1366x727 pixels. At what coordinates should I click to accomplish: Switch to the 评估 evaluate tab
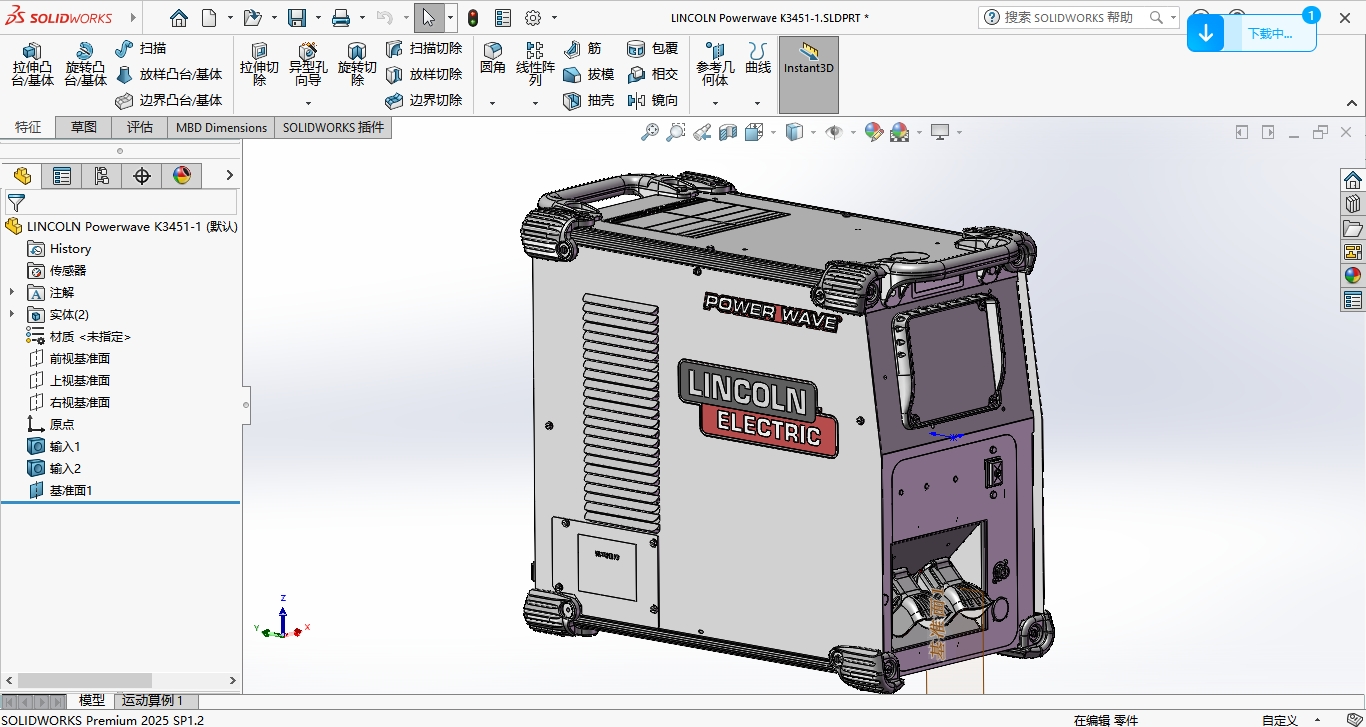pos(140,127)
